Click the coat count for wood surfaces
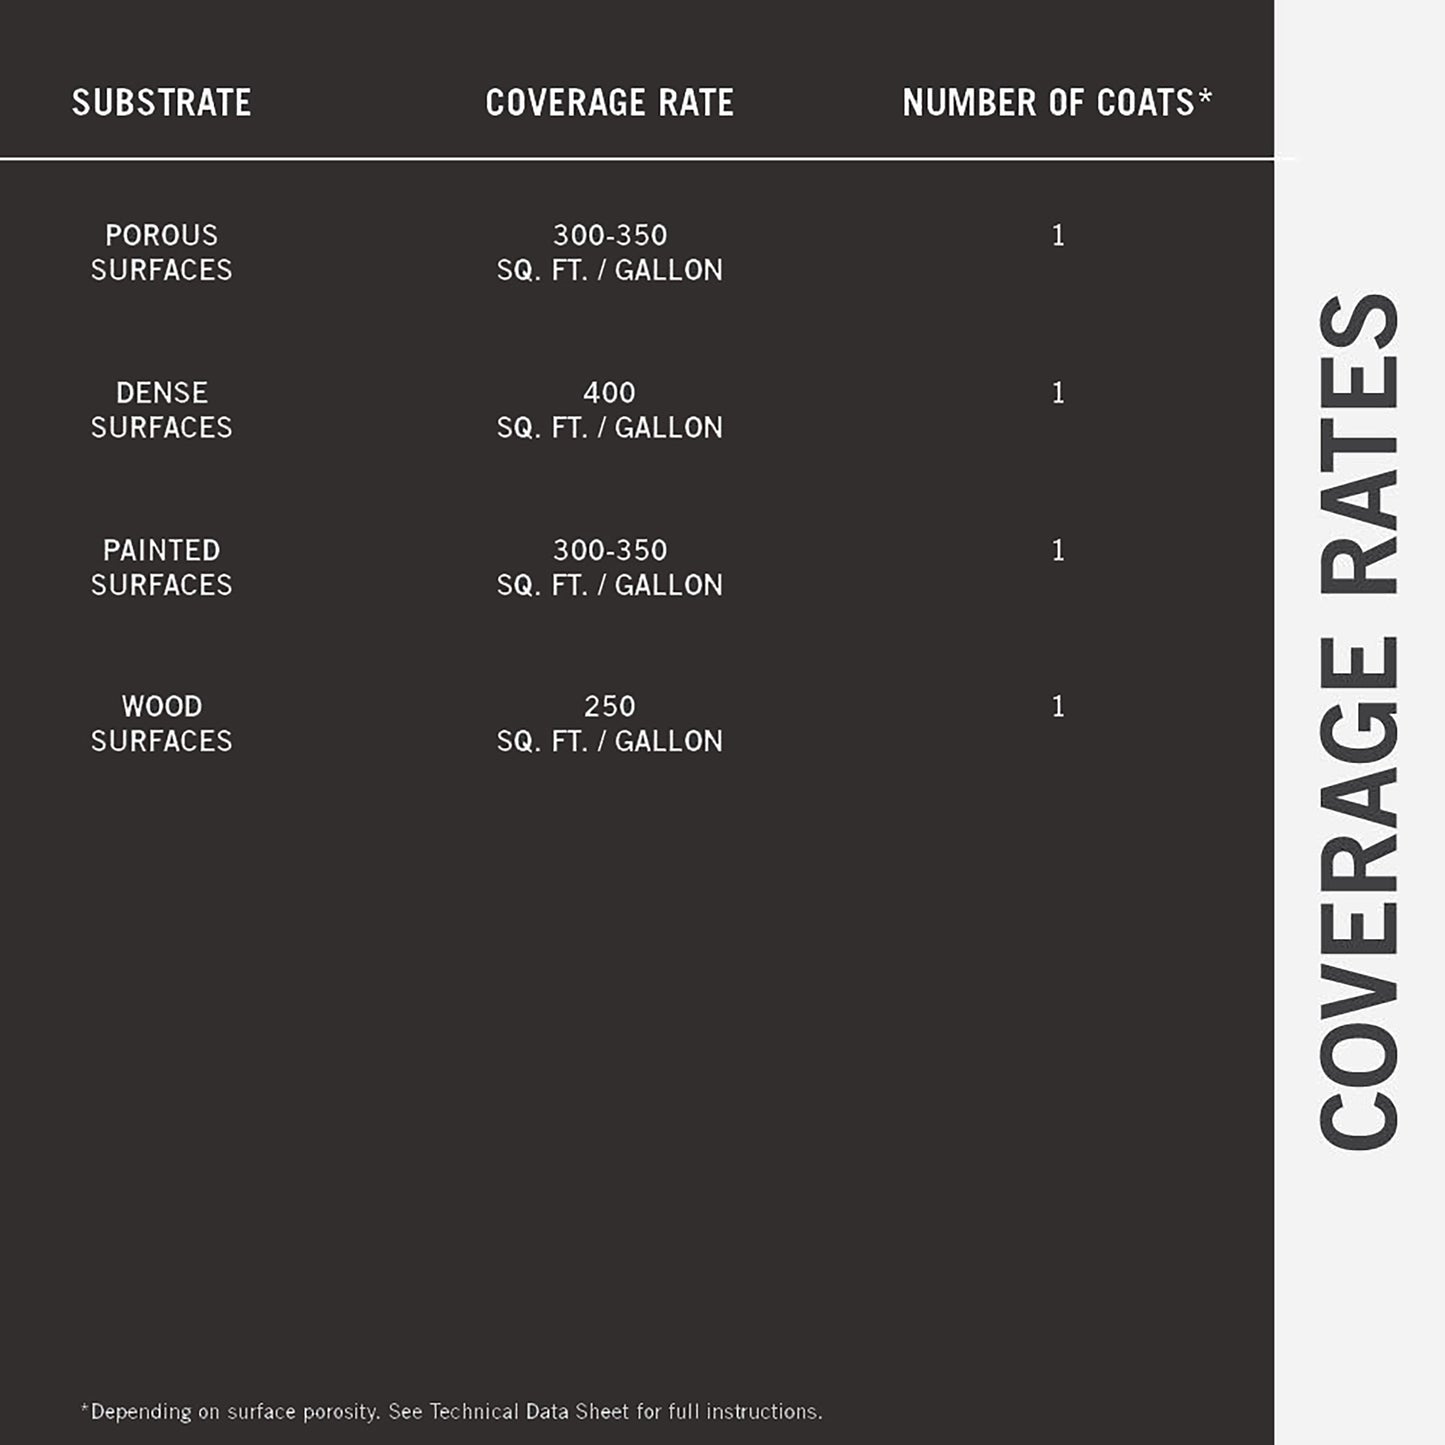This screenshot has width=1445, height=1445. 1058,707
